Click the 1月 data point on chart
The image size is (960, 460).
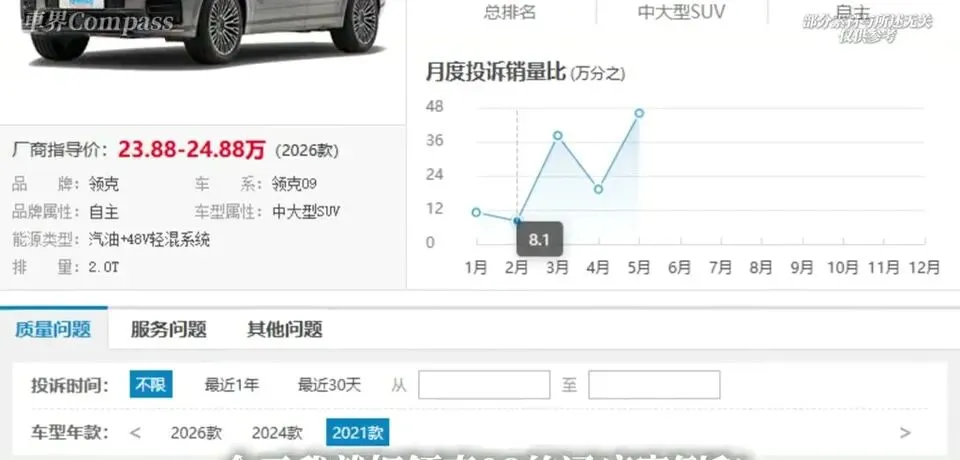click(476, 212)
